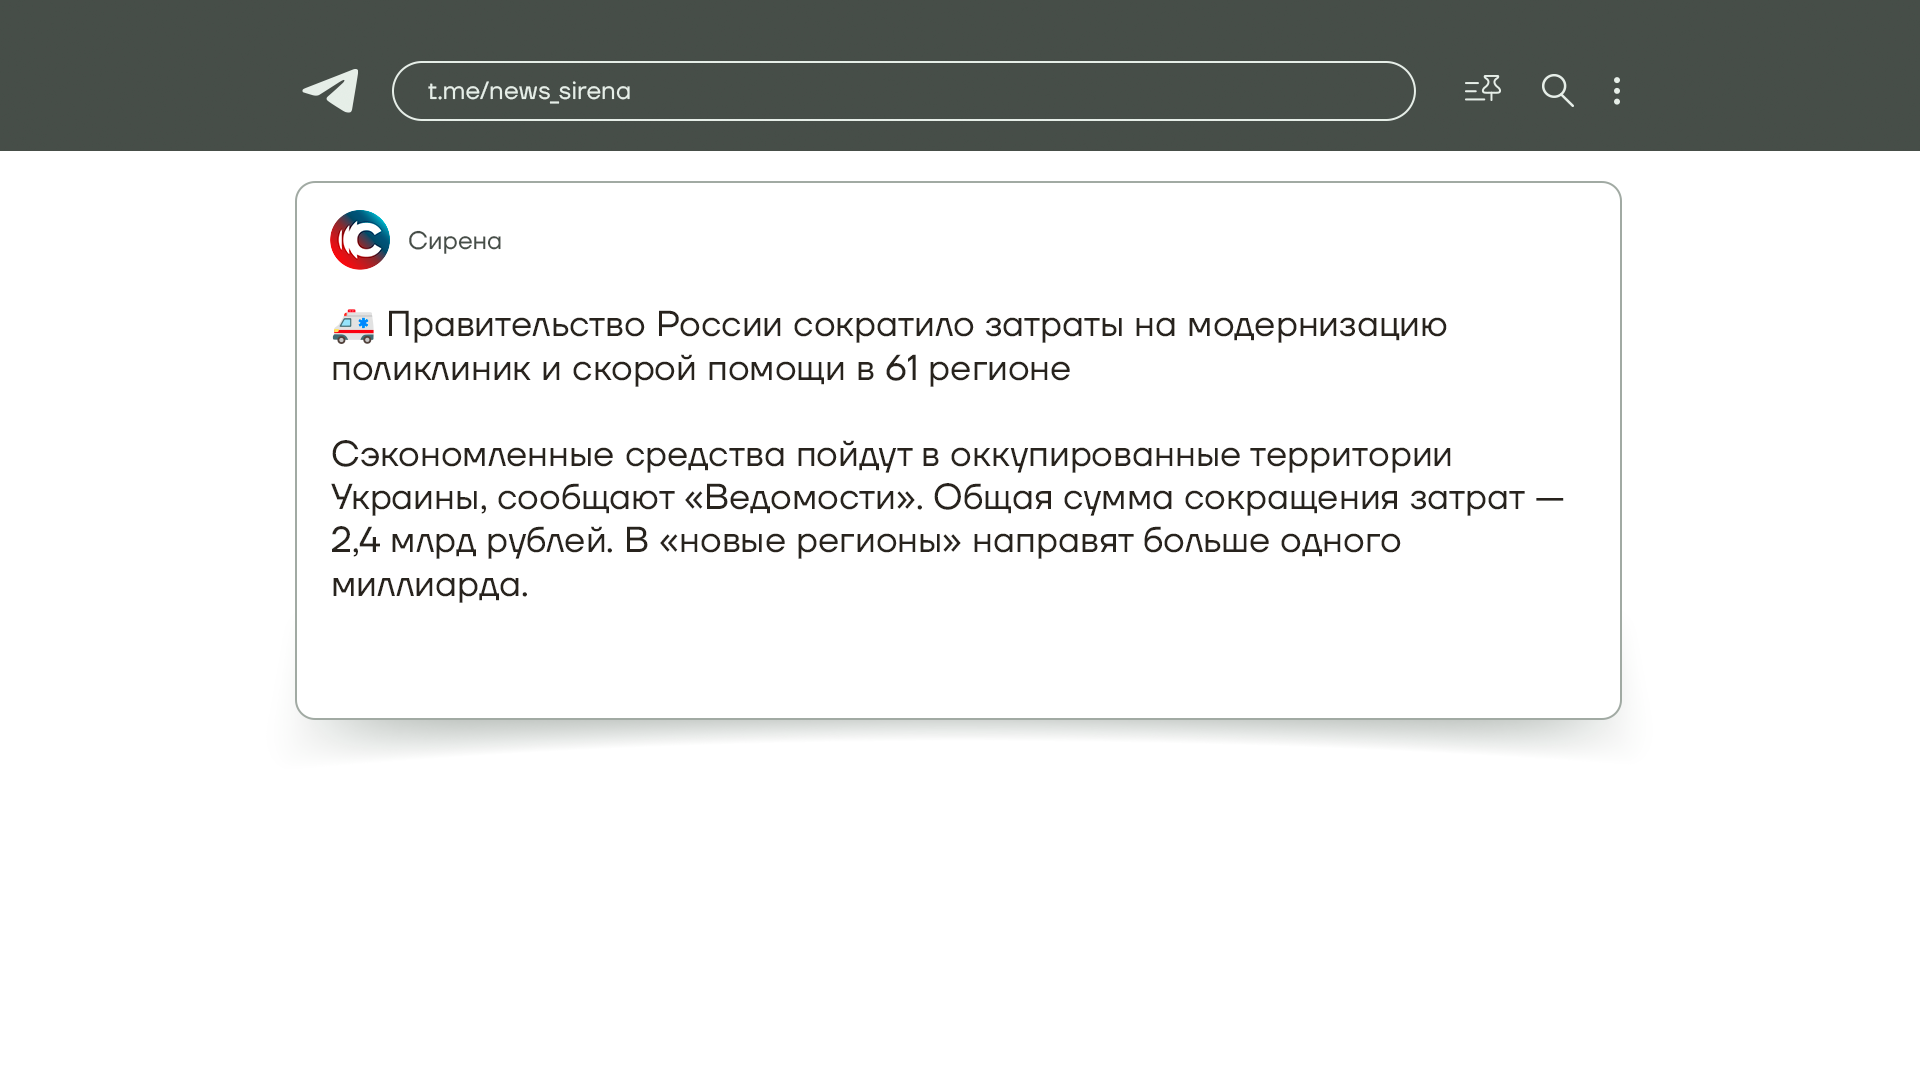Click the last word 'миллиарда.'
The width and height of the screenshot is (1920, 1080).
click(x=429, y=585)
